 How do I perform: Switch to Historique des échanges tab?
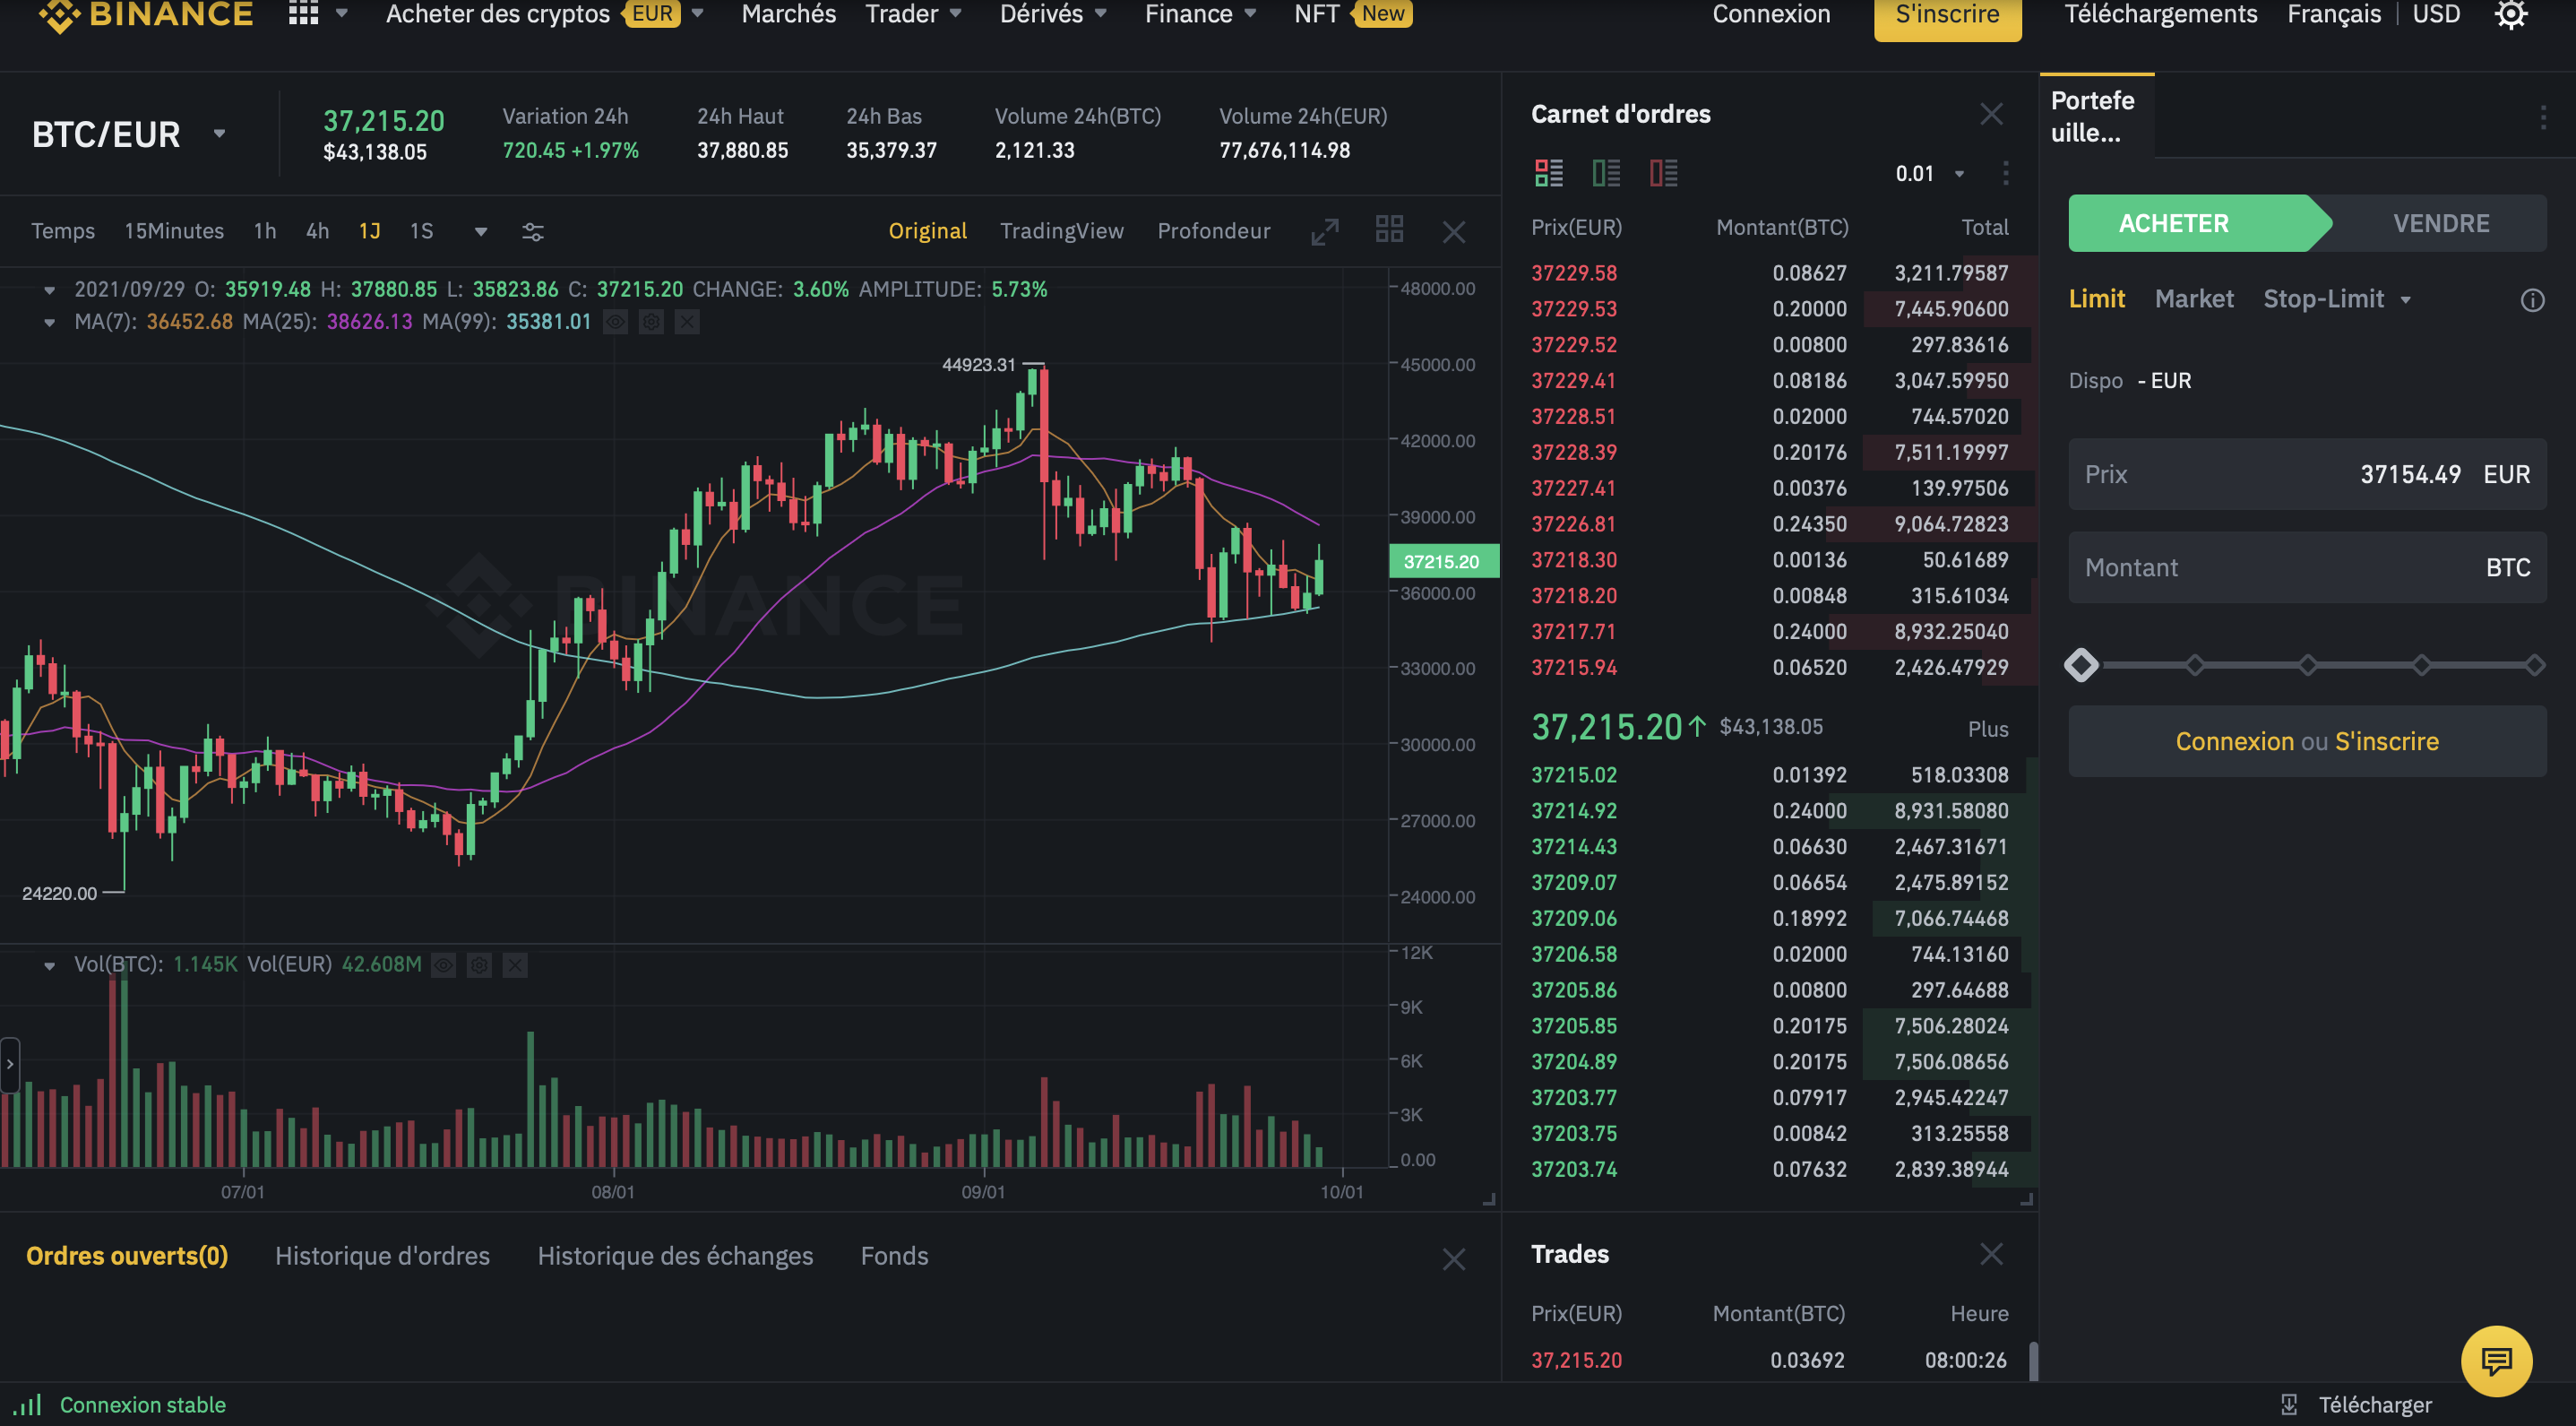675,1256
